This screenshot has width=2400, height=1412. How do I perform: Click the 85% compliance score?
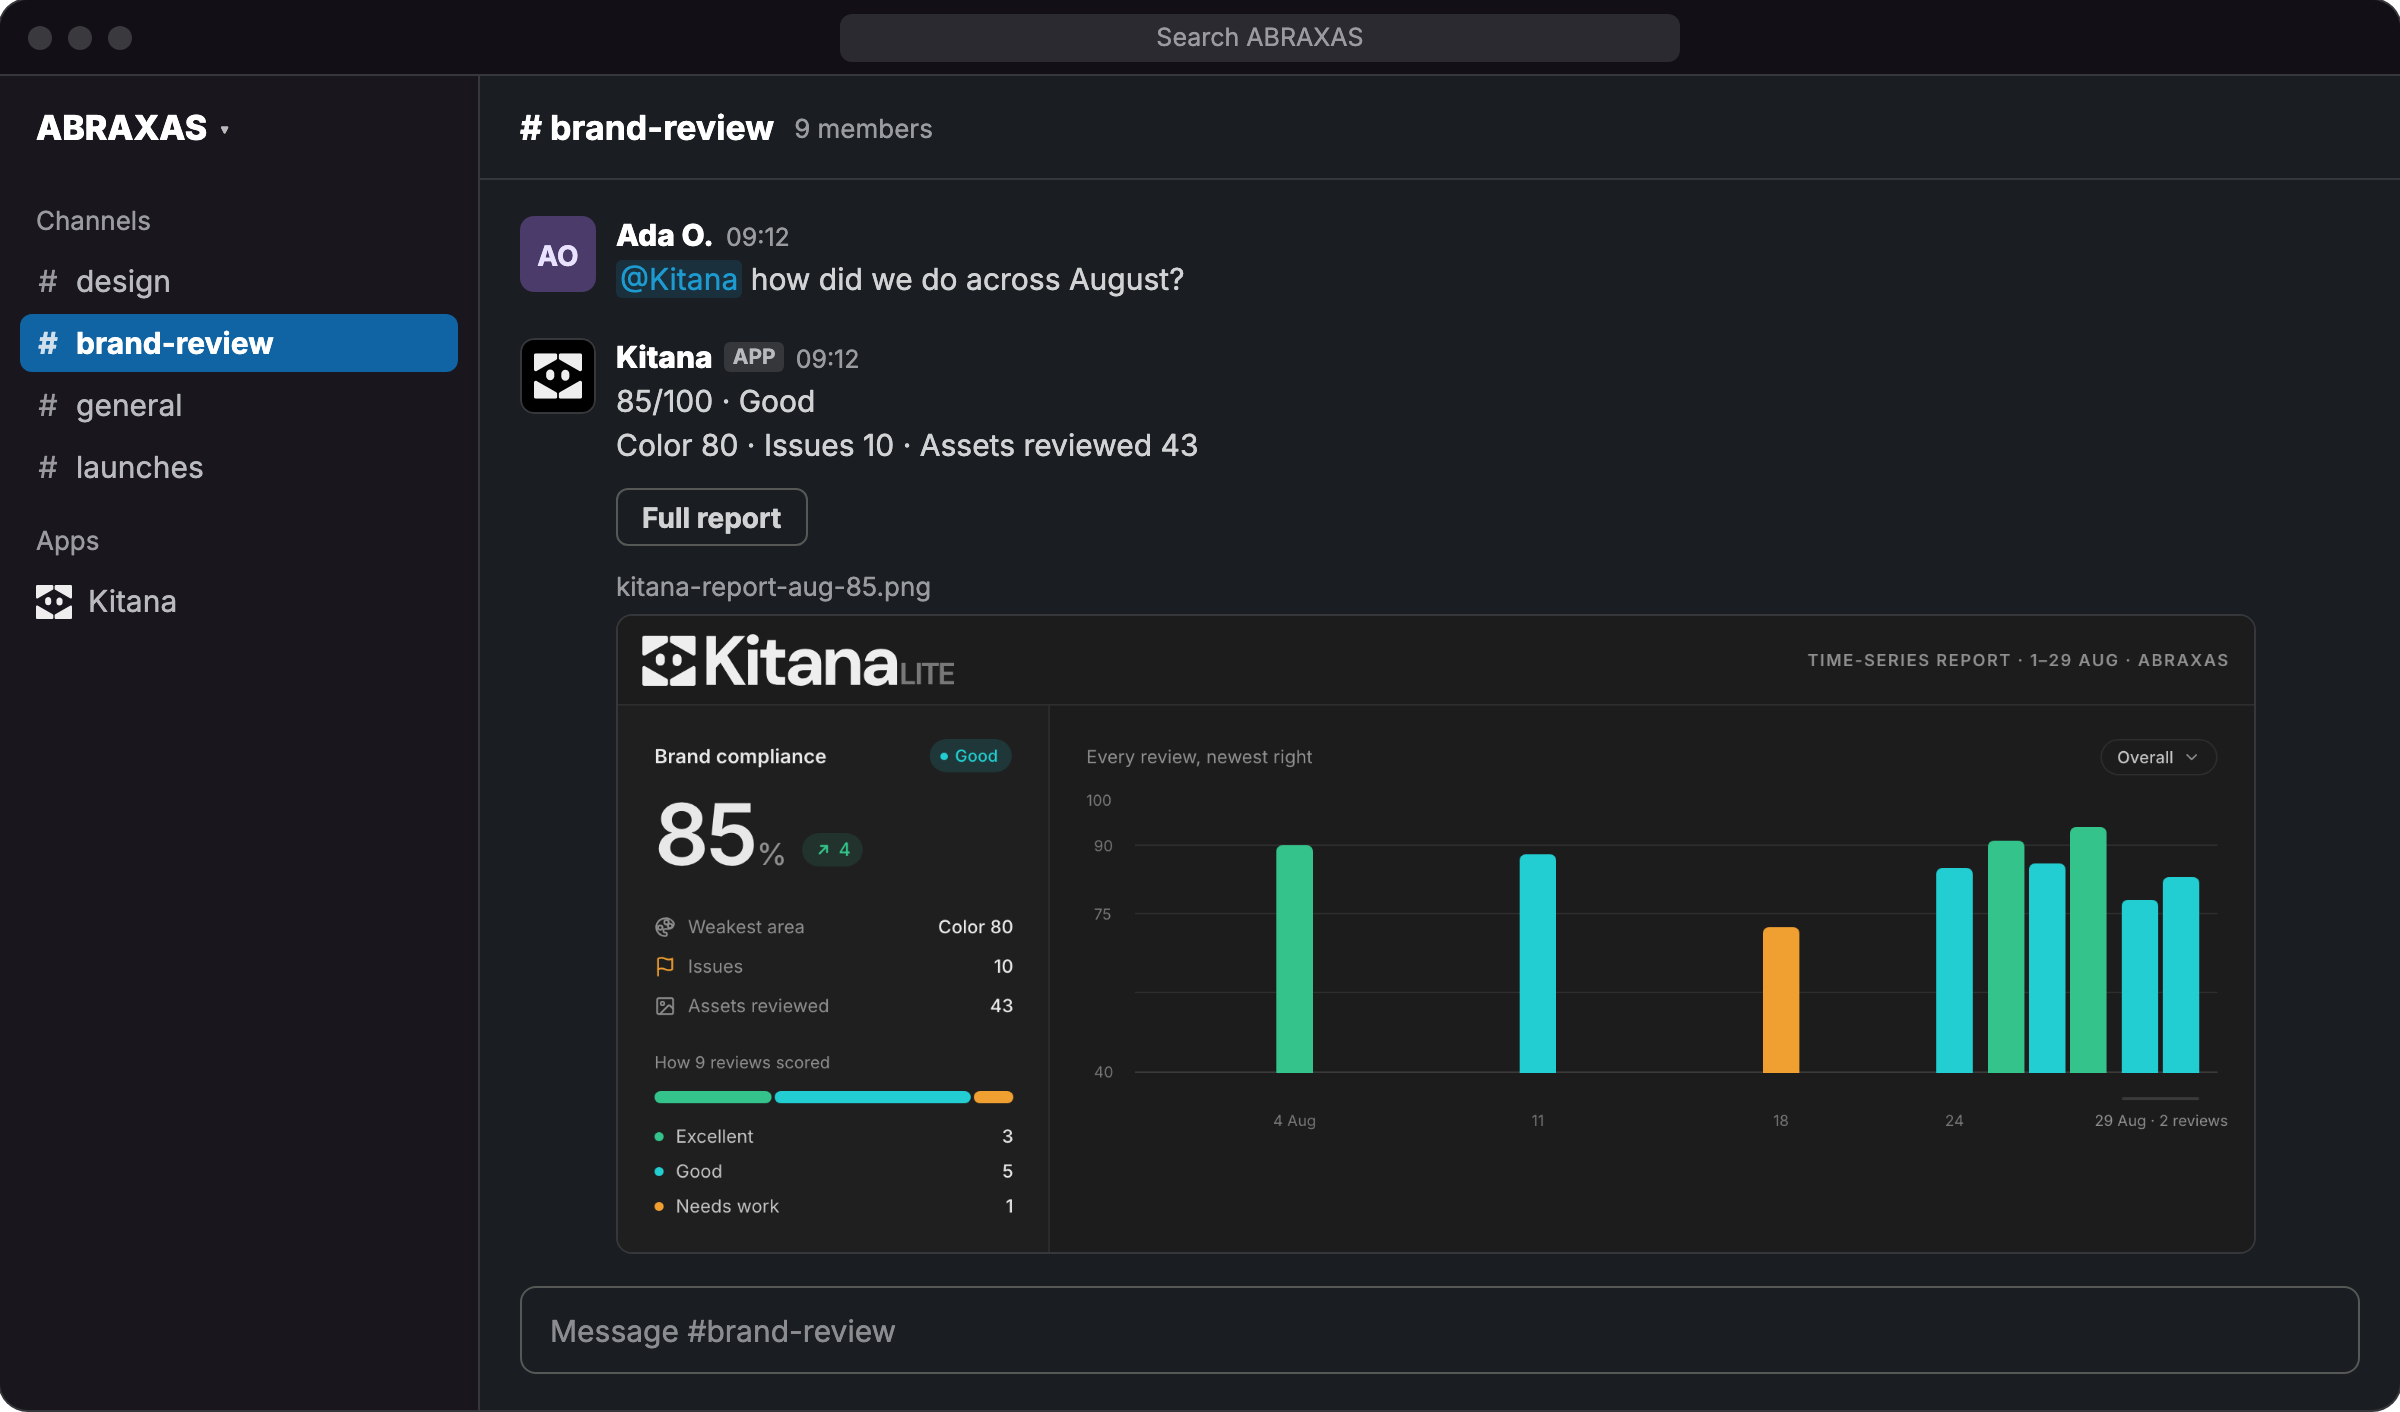[720, 835]
